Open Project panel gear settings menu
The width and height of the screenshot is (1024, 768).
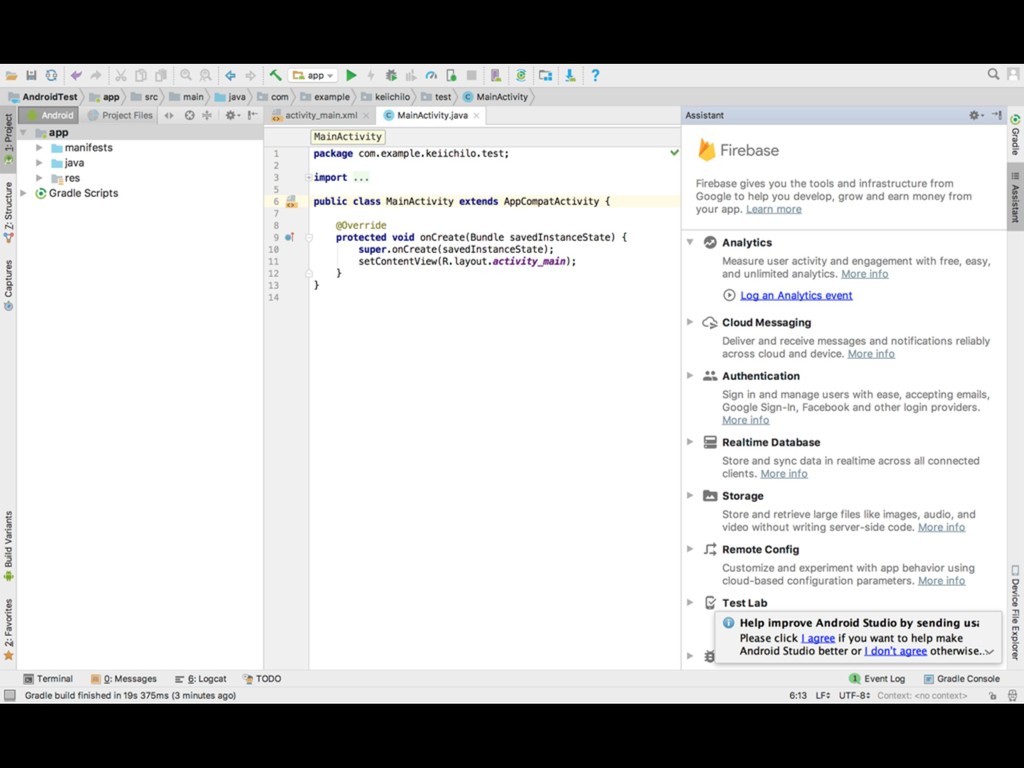click(x=232, y=116)
